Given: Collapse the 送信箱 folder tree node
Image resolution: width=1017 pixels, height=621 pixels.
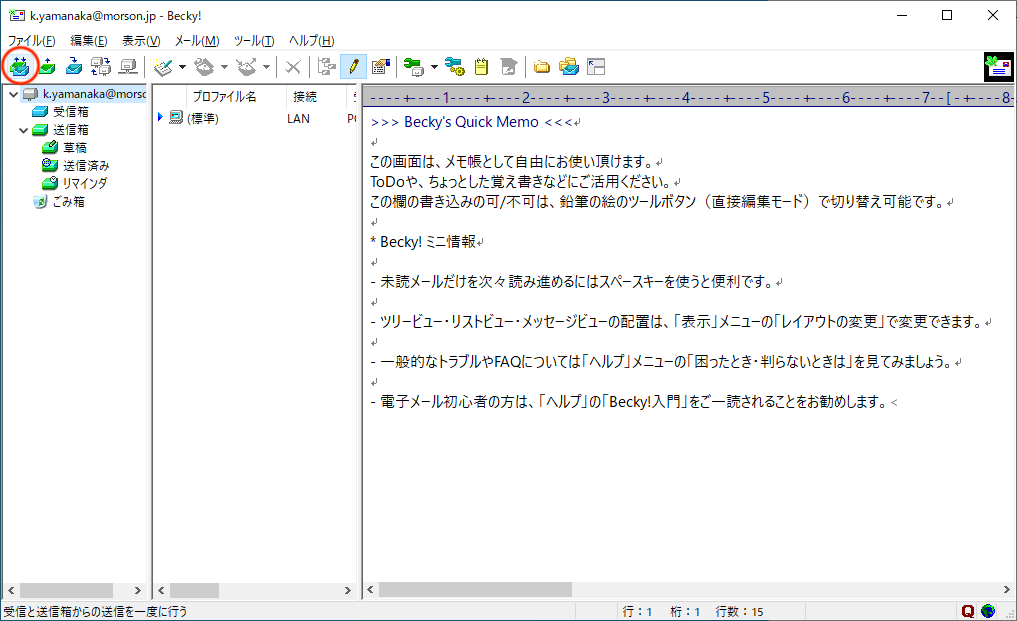Looking at the screenshot, I should tap(24, 130).
